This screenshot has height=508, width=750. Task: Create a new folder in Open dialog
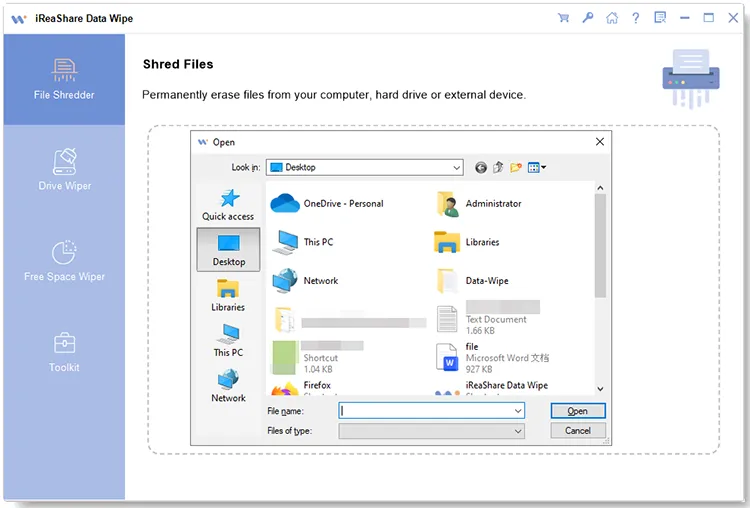pyautogui.click(x=516, y=167)
